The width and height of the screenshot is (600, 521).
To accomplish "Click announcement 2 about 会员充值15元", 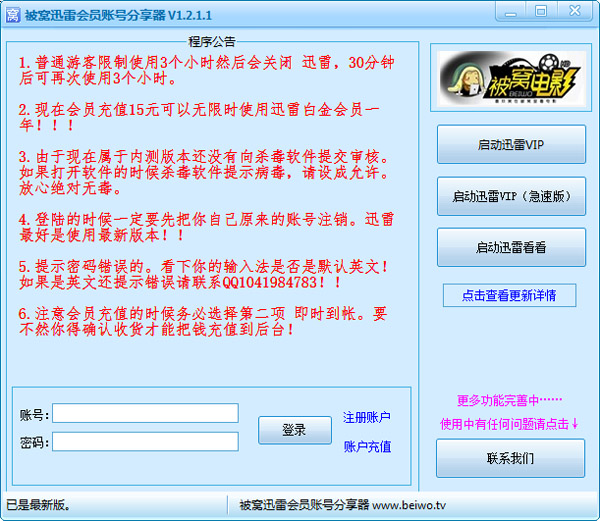I will pos(199,117).
